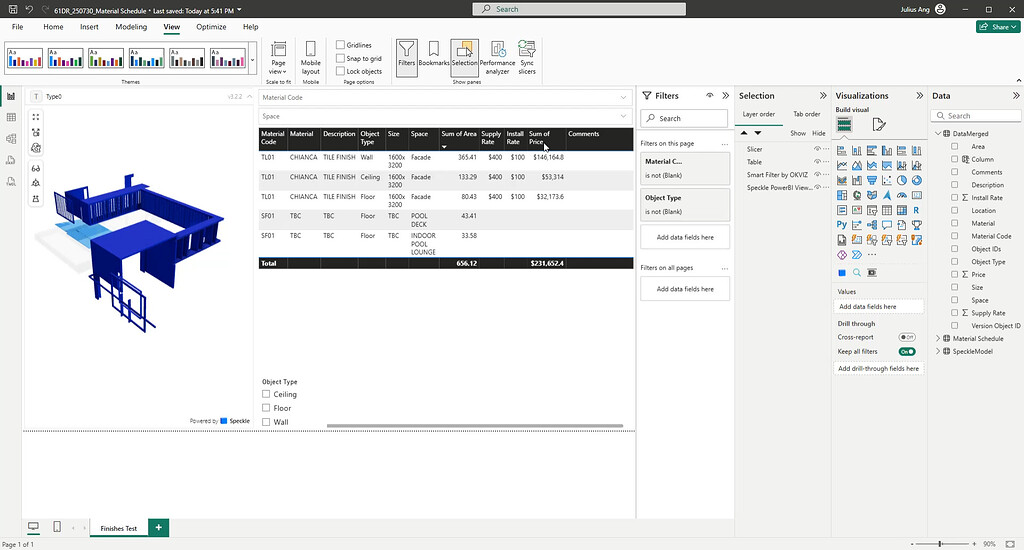Add a new report page
The width and height of the screenshot is (1024, 550).
point(159,527)
